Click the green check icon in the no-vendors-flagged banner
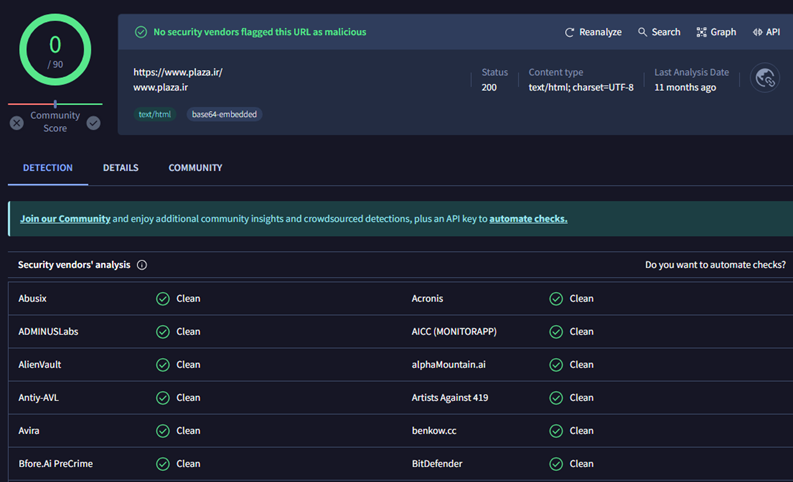 pyautogui.click(x=141, y=32)
